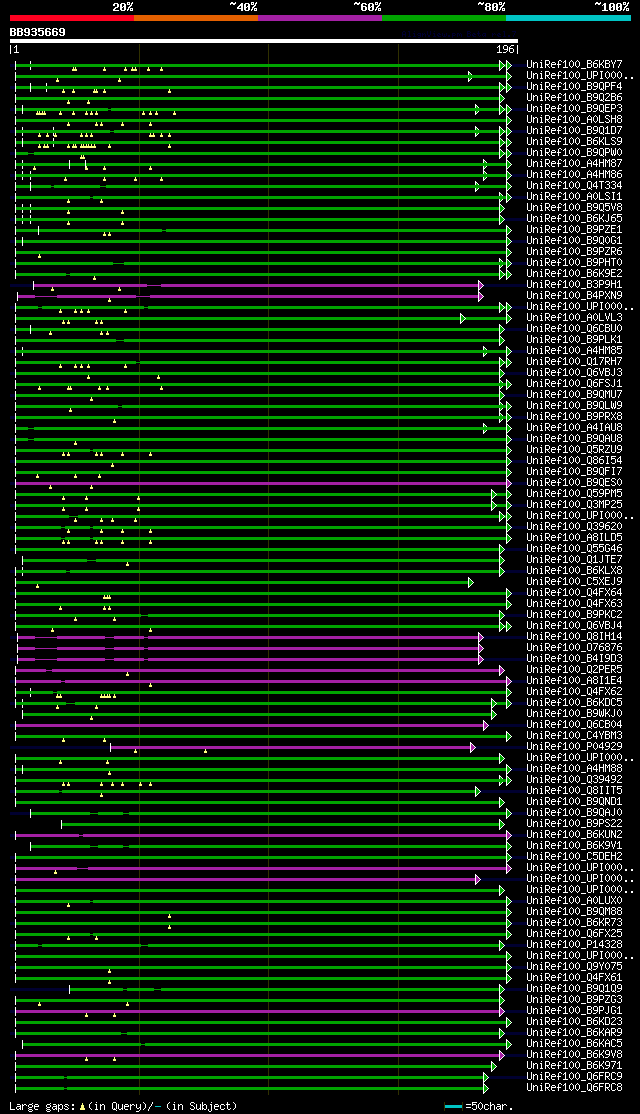Select the UniRef100_Q86I54 label

click(x=575, y=460)
